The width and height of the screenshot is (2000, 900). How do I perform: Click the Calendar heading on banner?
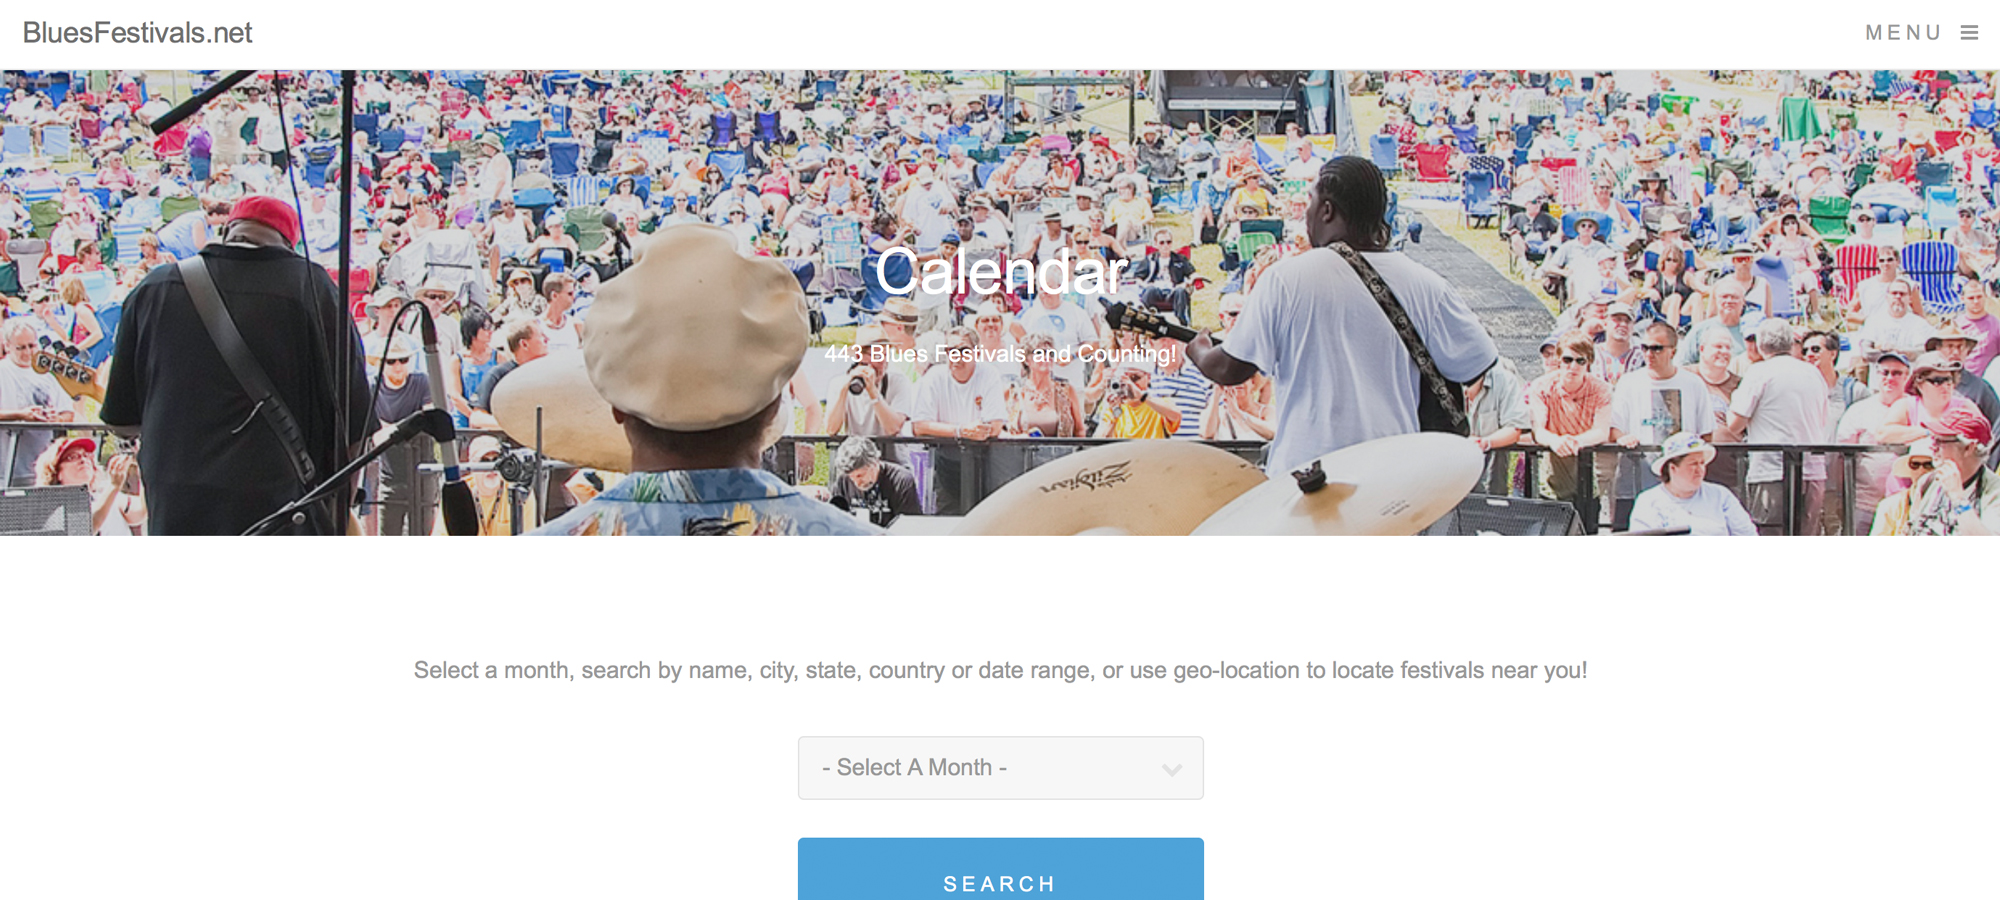tap(1001, 272)
